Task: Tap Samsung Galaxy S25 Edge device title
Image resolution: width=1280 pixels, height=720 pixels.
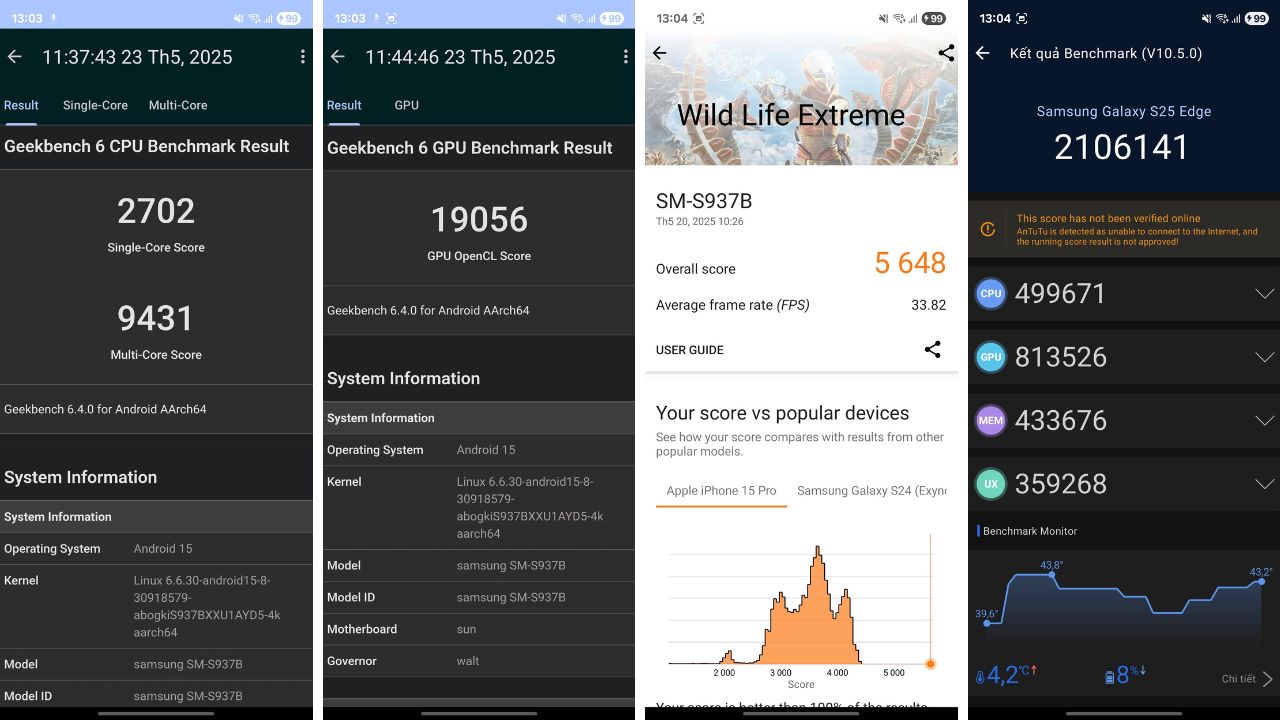Action: [x=1124, y=111]
